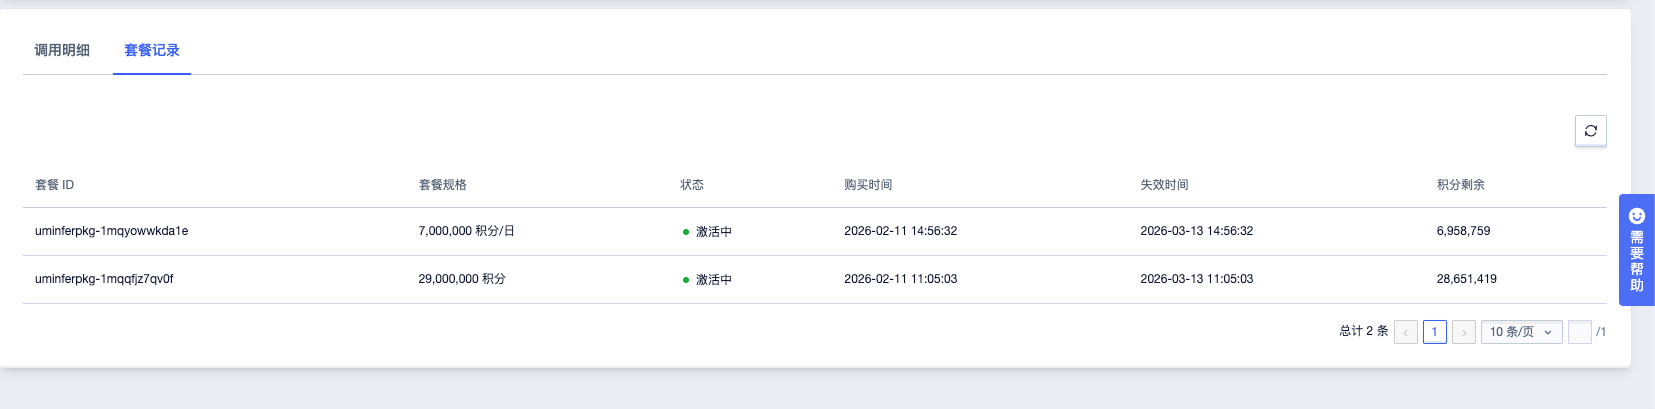The image size is (1655, 409).
Task: Focus the jump-to-page input box
Action: pos(1579,332)
